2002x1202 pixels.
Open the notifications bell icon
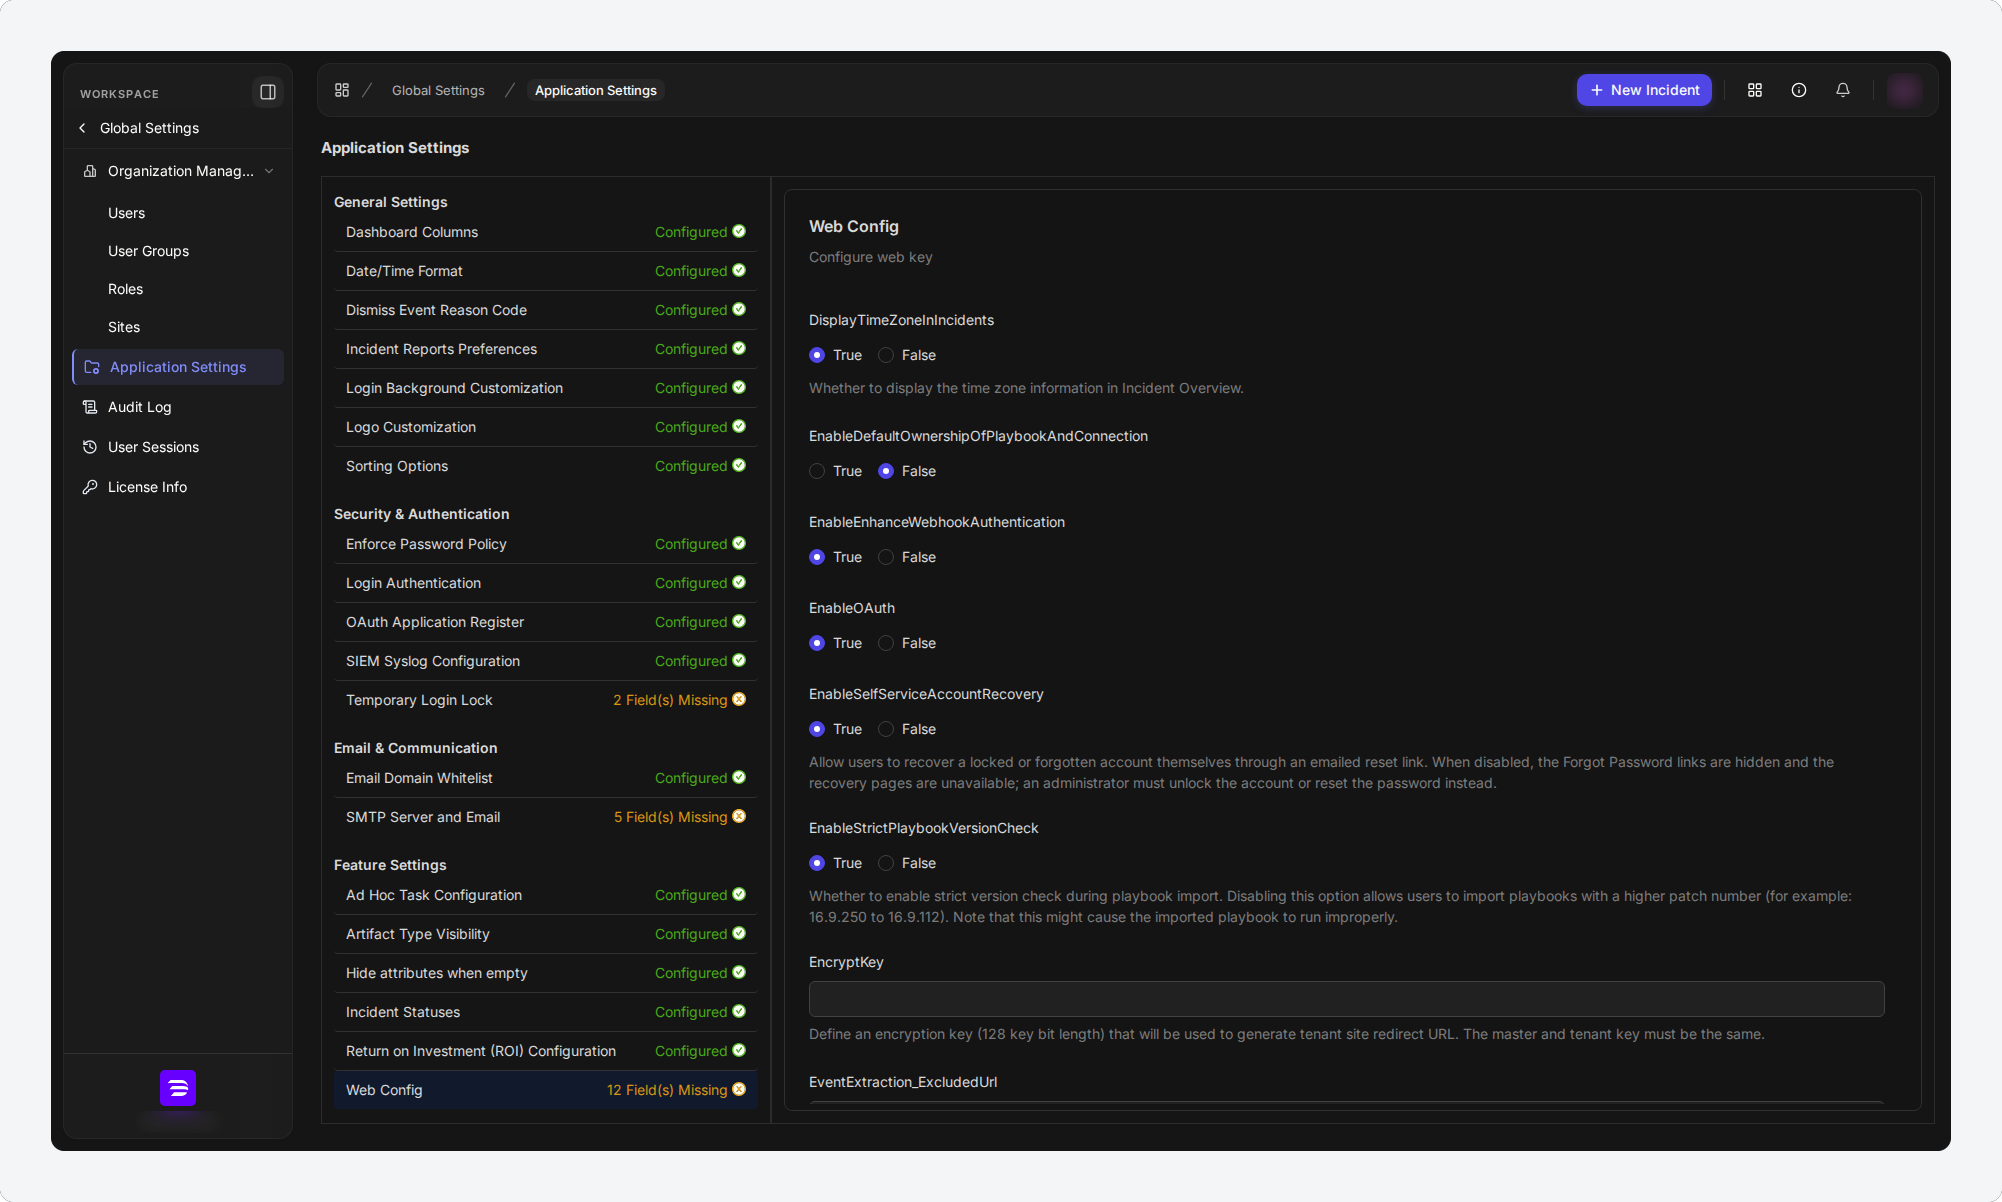point(1843,90)
